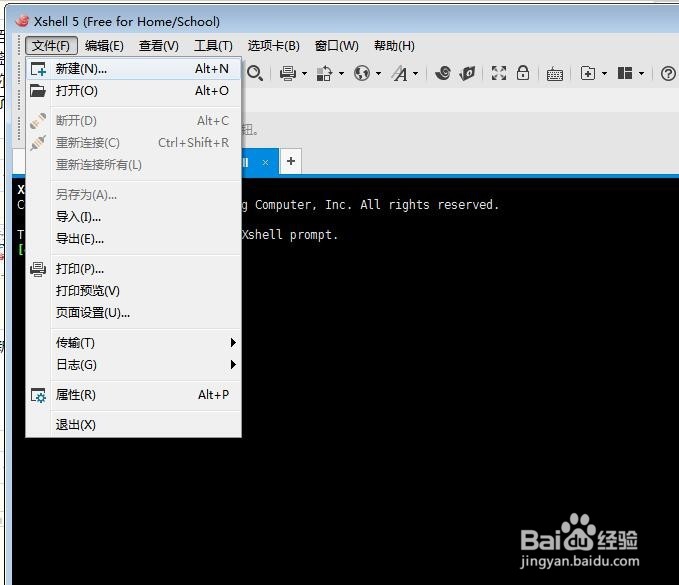The width and height of the screenshot is (679, 585).
Task: Click the Print toolbar icon
Action: pos(288,73)
